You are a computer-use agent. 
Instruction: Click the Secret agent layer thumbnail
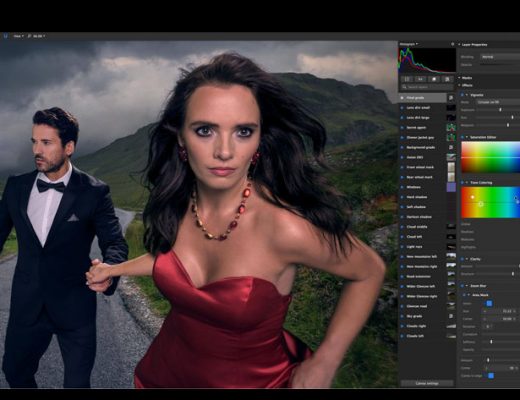(451, 127)
